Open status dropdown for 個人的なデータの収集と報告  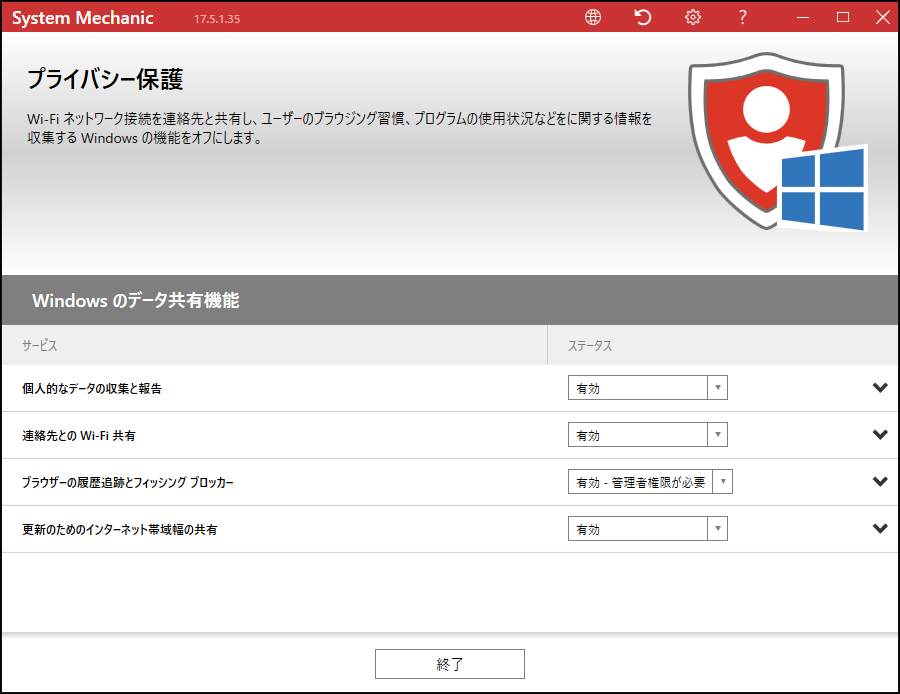(647, 387)
